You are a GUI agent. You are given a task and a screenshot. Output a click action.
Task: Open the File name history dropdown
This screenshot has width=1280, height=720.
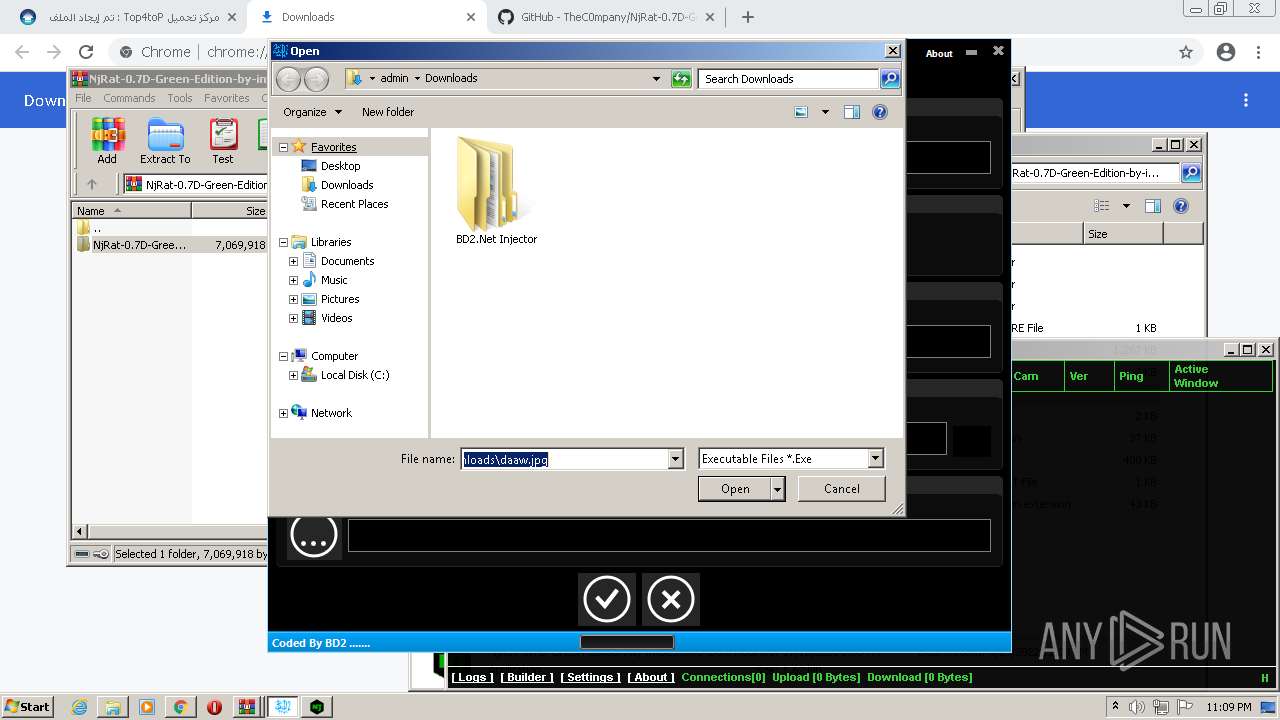[676, 459]
